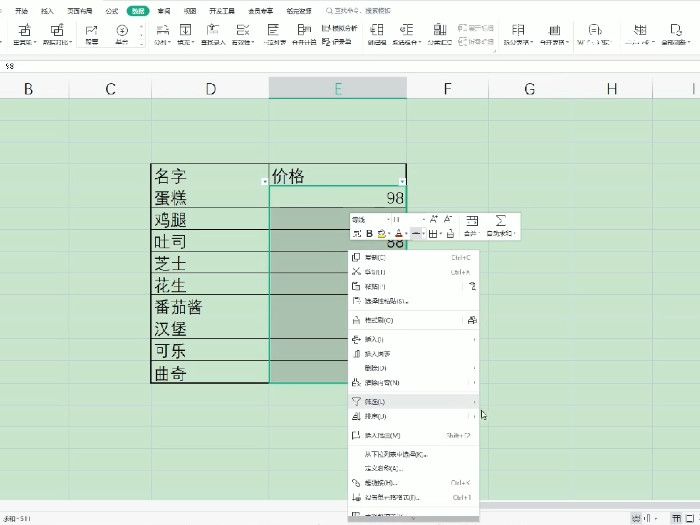Screen dimensions: 700x525
Task: Click the cell containing 可乐
Action: point(210,350)
